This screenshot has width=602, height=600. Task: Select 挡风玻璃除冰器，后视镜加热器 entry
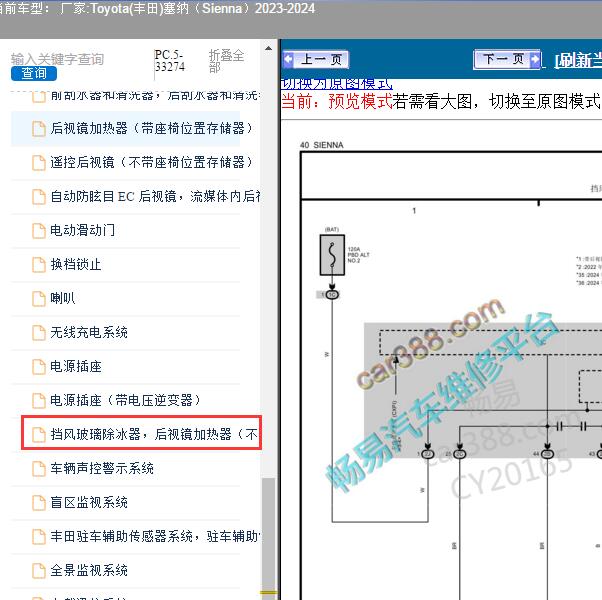point(142,433)
